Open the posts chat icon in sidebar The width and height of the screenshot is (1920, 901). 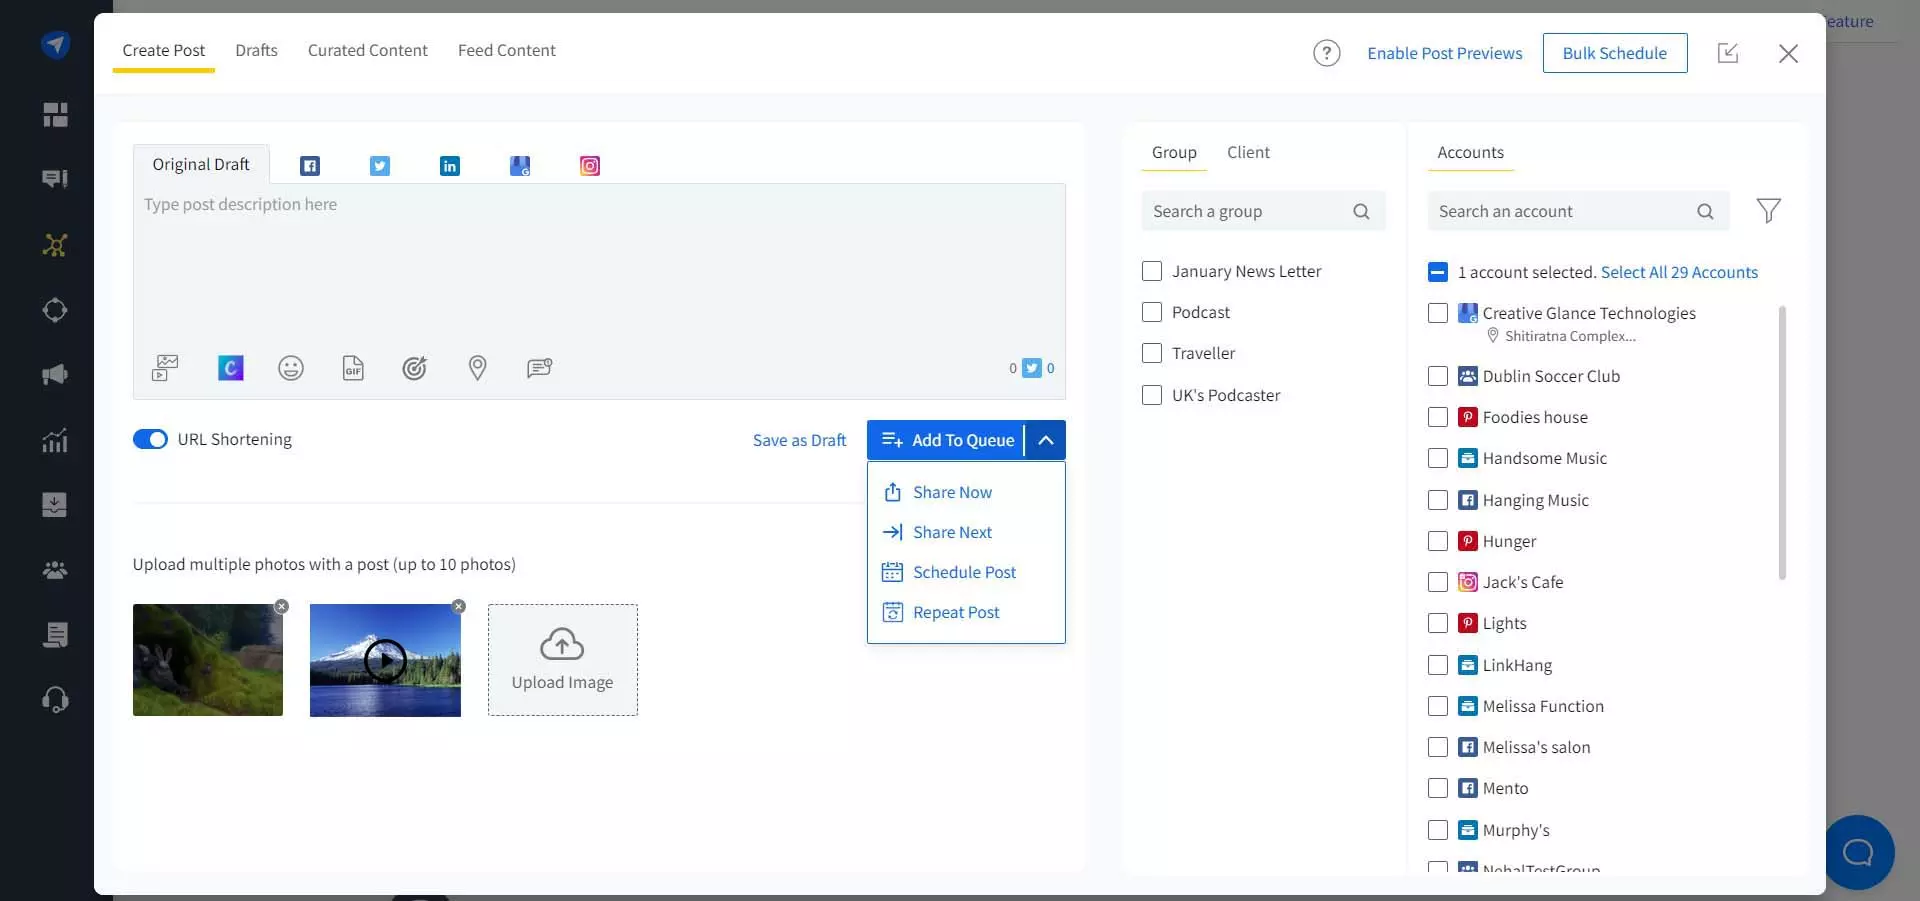point(55,179)
